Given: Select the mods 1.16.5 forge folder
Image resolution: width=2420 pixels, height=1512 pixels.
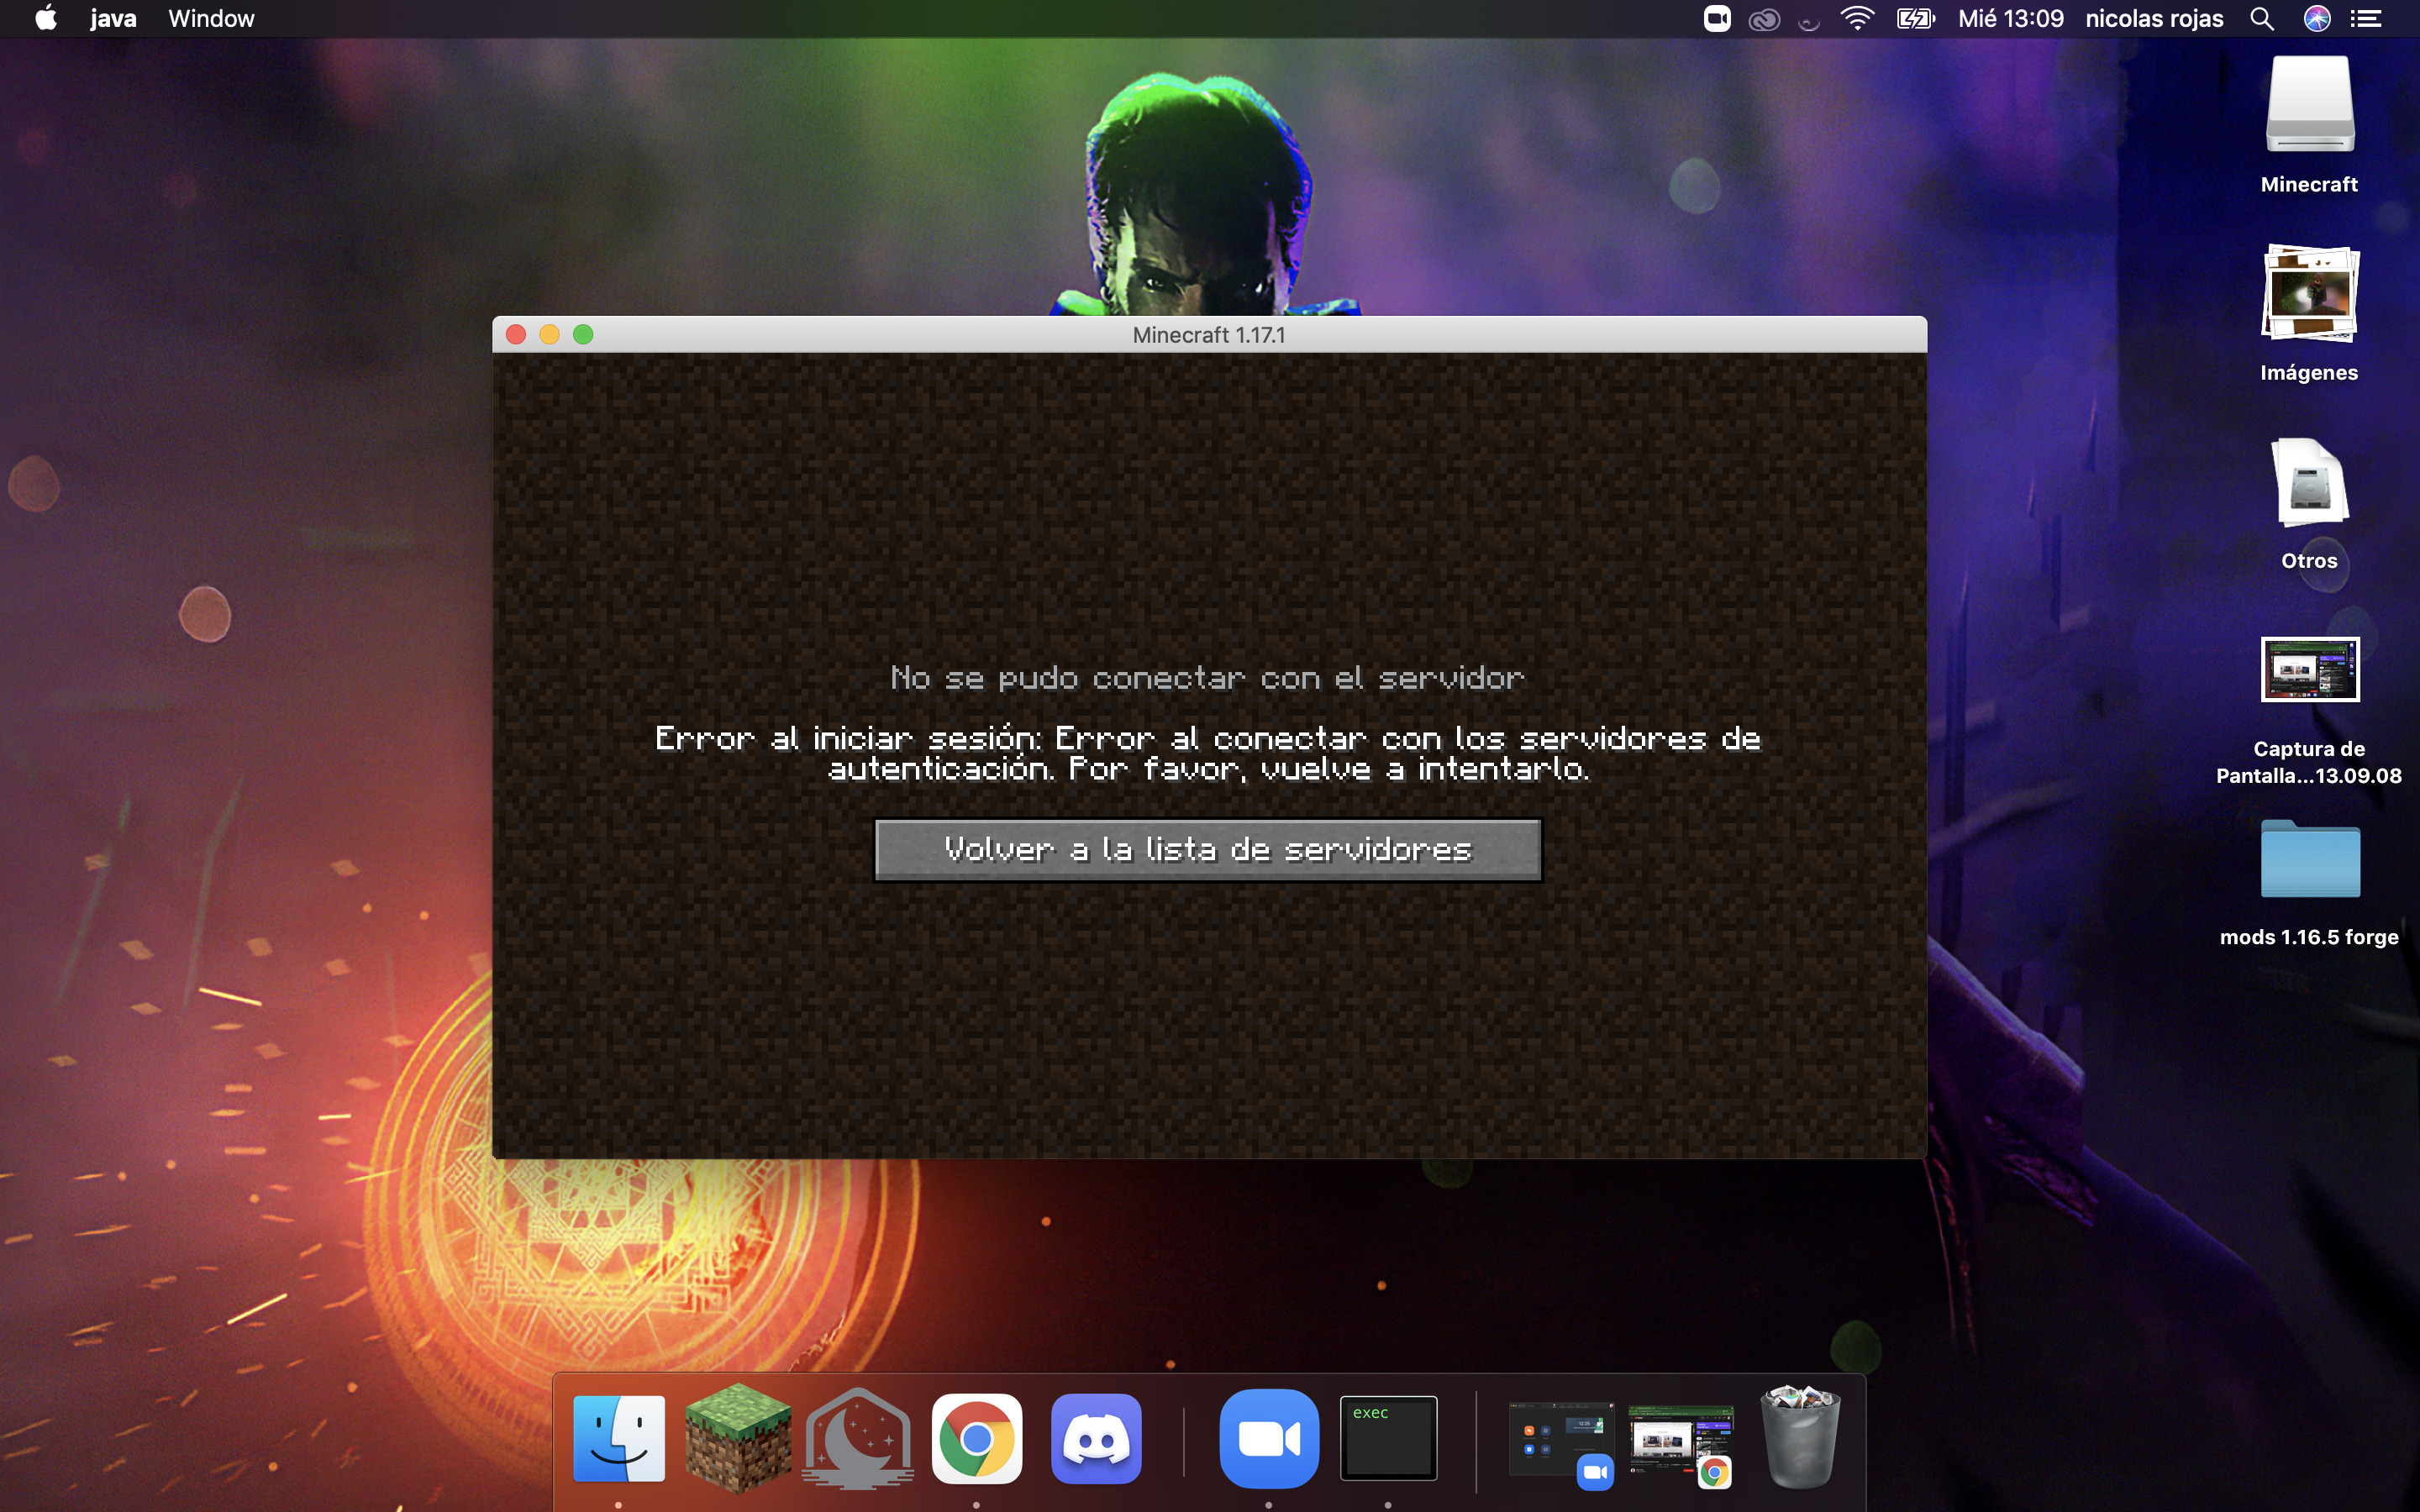Looking at the screenshot, I should click(2309, 860).
